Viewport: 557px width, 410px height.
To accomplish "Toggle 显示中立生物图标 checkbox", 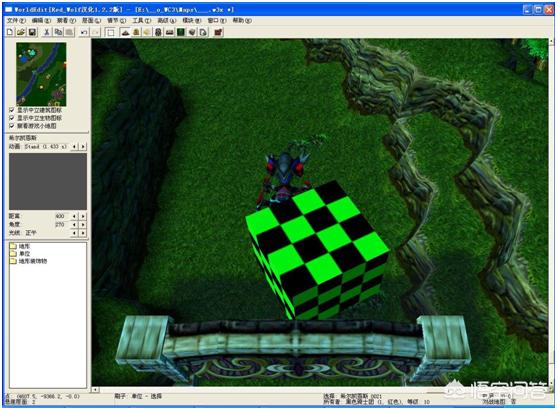I will pos(12,118).
